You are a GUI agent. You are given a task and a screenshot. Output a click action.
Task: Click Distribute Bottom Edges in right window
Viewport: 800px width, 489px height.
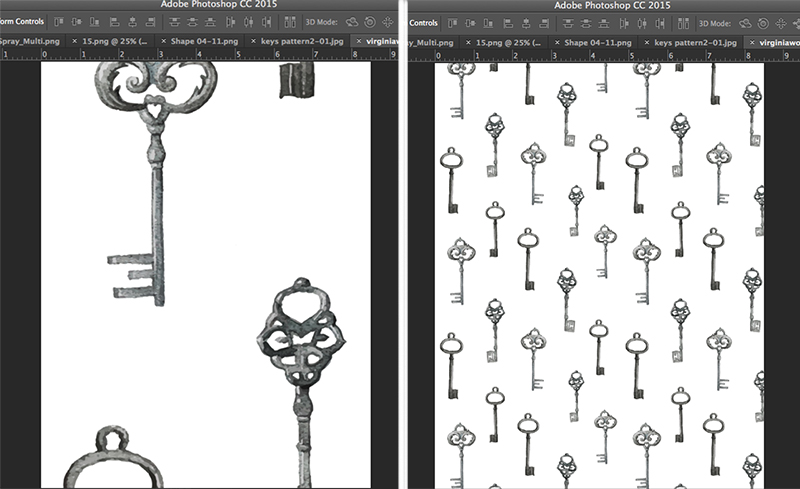[x=604, y=23]
